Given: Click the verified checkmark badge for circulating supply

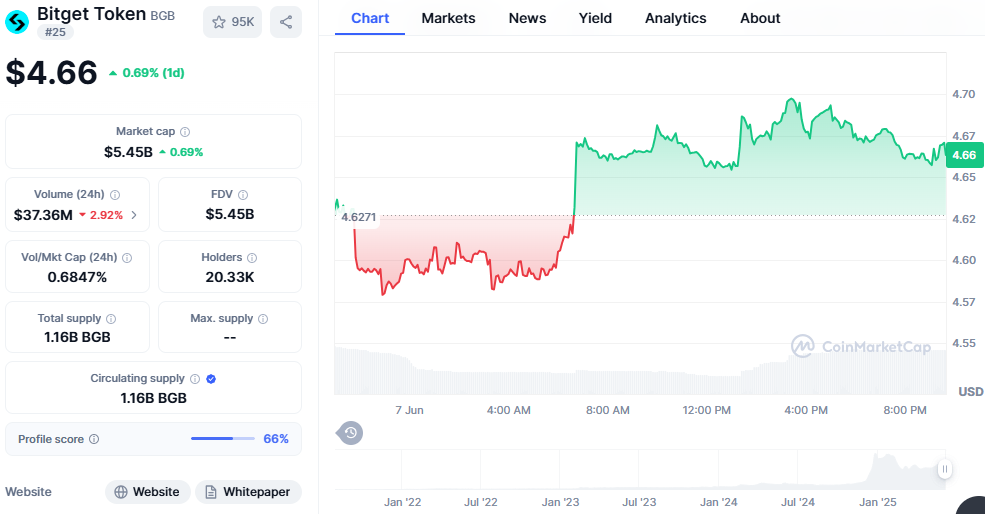Looking at the screenshot, I should [x=211, y=379].
